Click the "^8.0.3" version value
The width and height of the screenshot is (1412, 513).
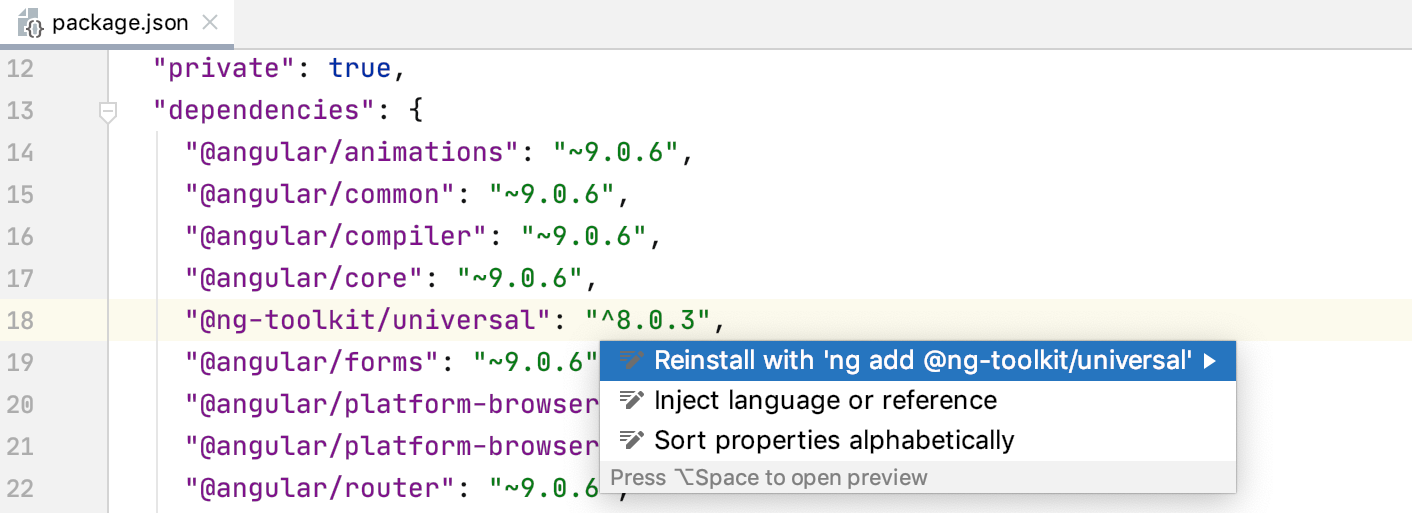(x=649, y=320)
